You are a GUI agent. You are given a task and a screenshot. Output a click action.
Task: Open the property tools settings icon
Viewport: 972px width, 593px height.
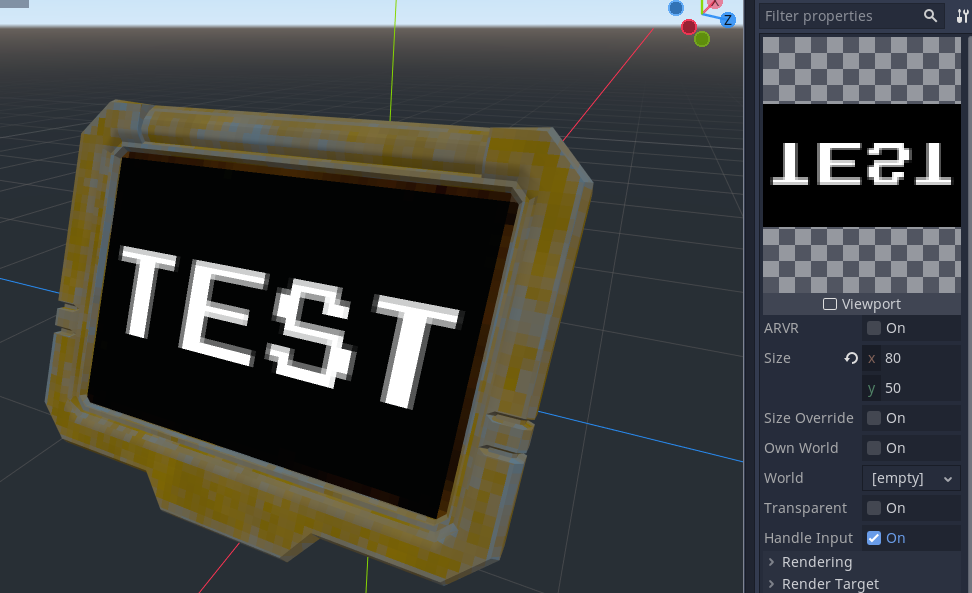(963, 16)
